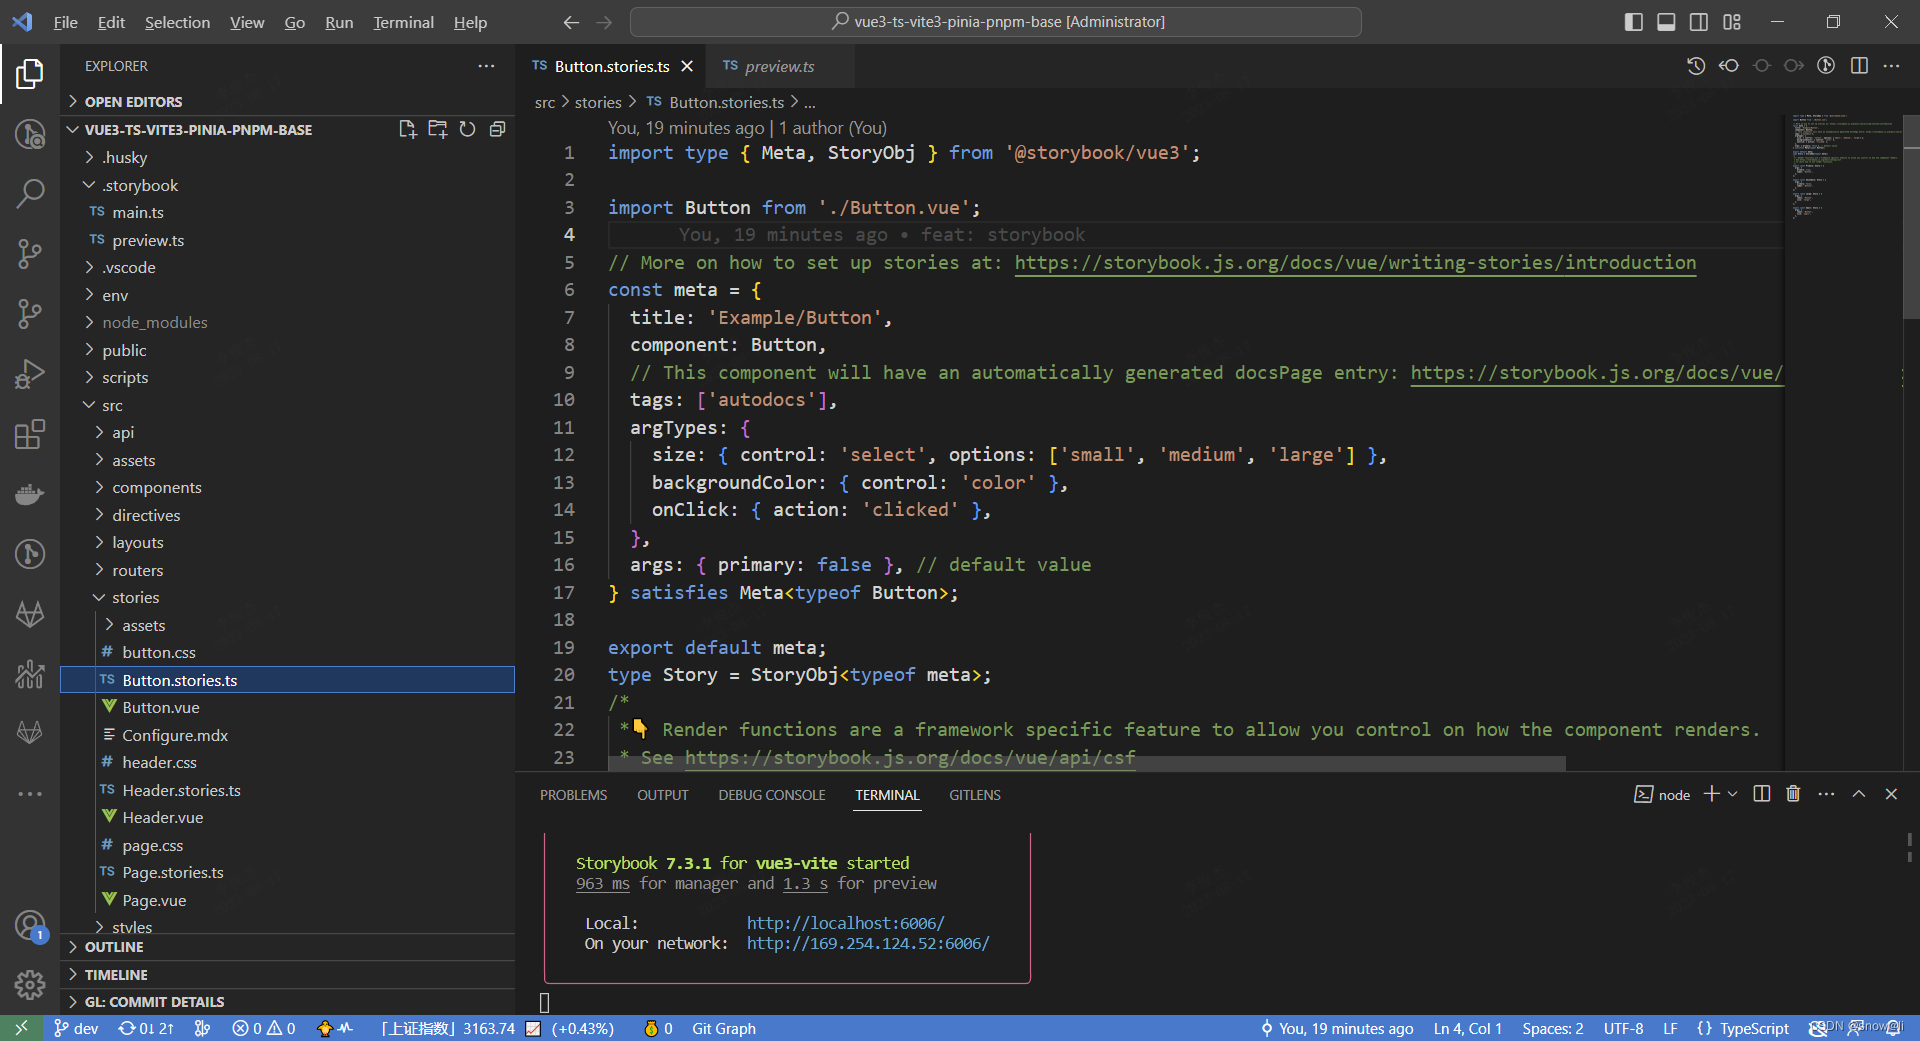Kill the terminal with trash icon
The width and height of the screenshot is (1920, 1041).
[1793, 794]
